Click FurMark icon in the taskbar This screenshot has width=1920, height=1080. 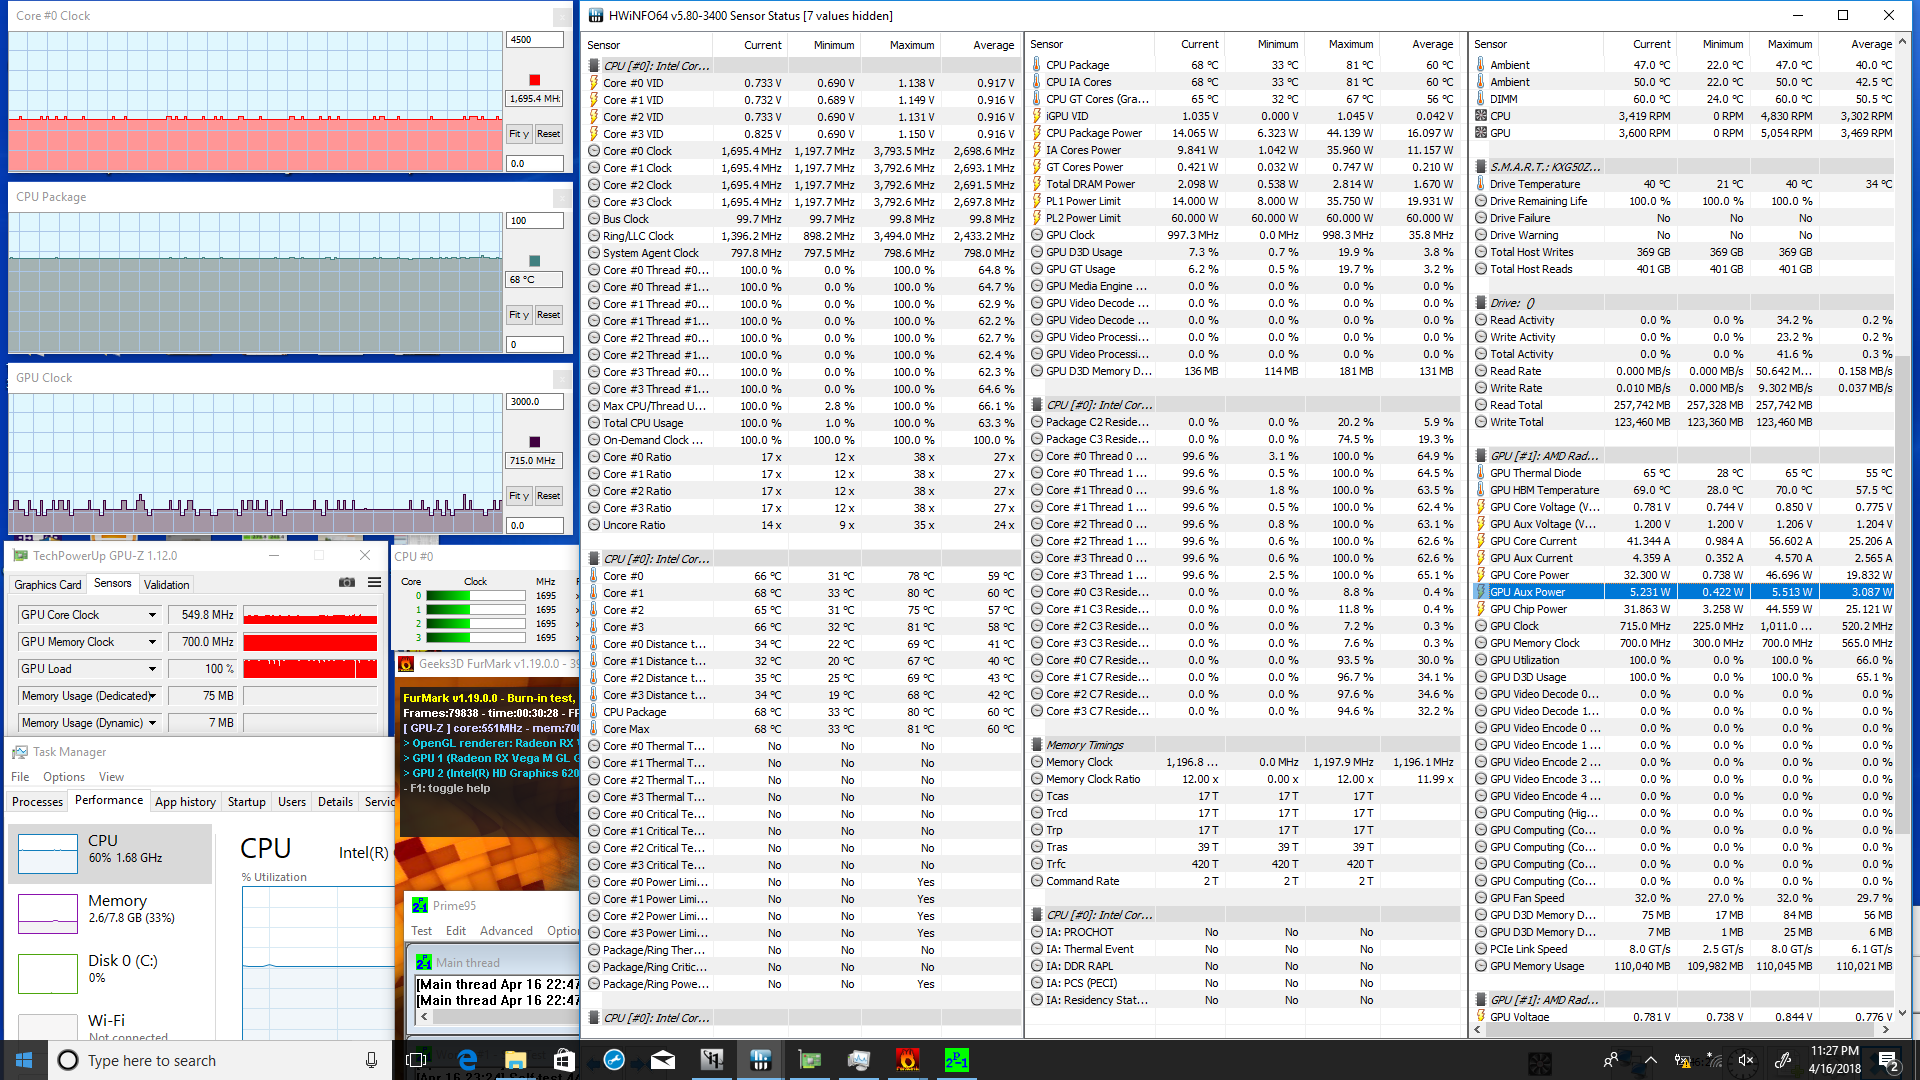coord(907,1060)
